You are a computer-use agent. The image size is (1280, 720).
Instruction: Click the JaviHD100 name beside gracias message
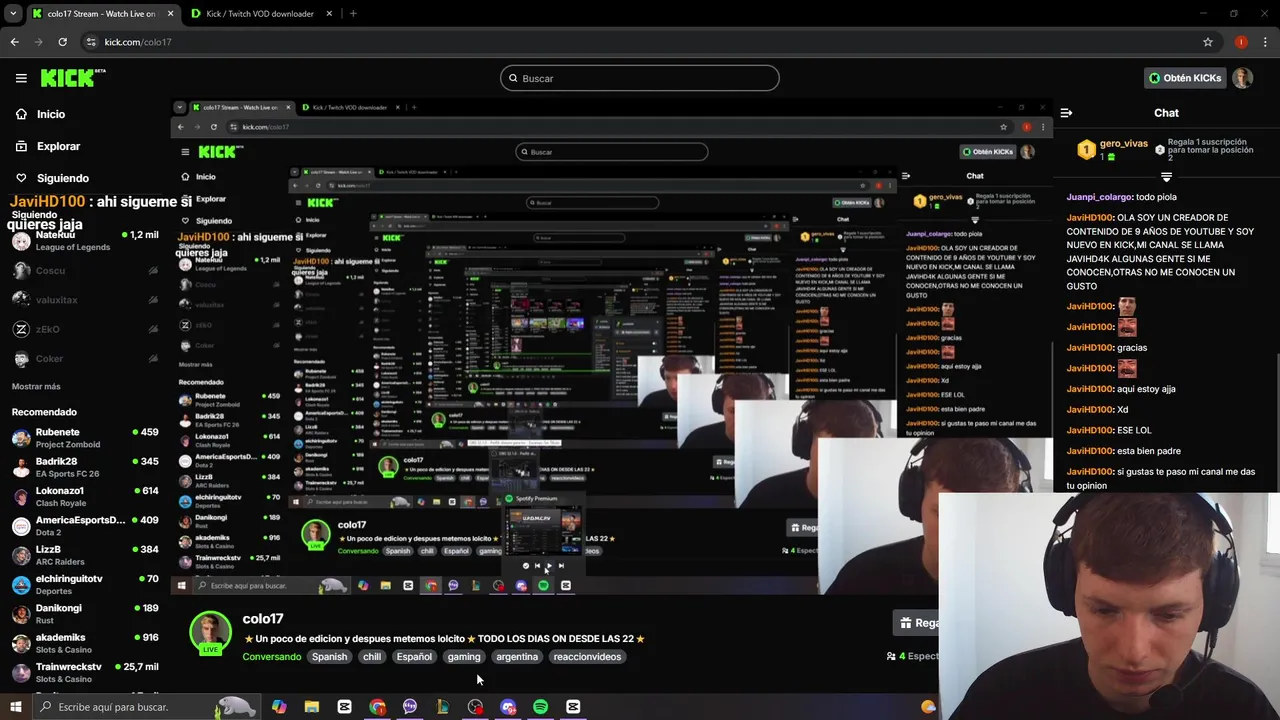click(x=1090, y=348)
